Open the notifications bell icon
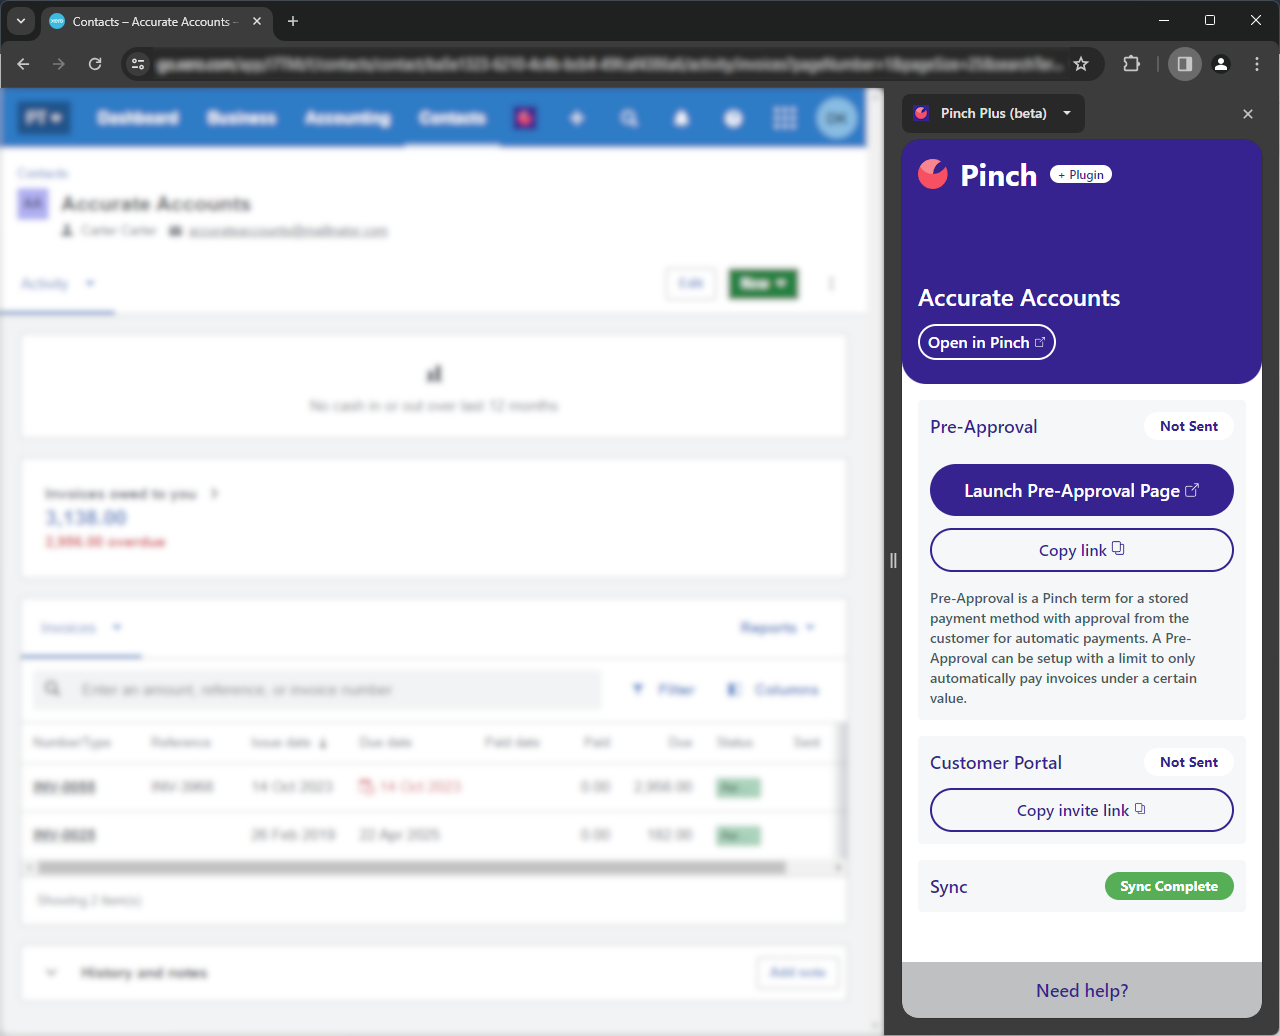This screenshot has height=1036, width=1280. 681,118
